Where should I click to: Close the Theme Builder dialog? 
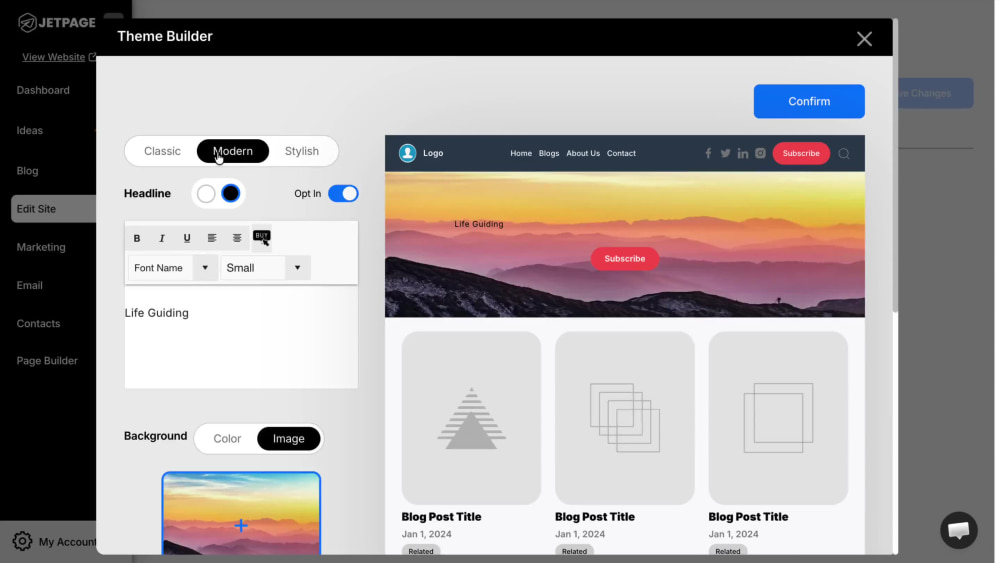pos(864,39)
